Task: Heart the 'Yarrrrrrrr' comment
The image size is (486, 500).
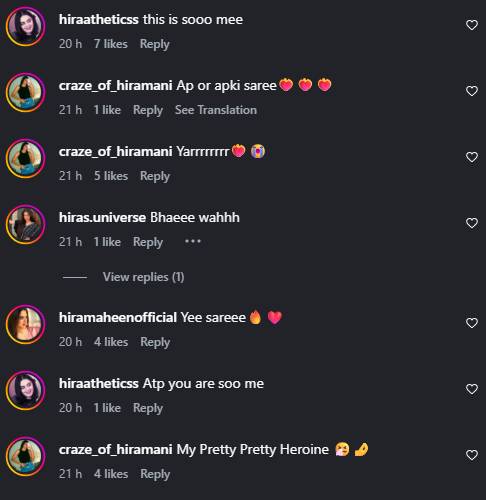Action: (472, 157)
